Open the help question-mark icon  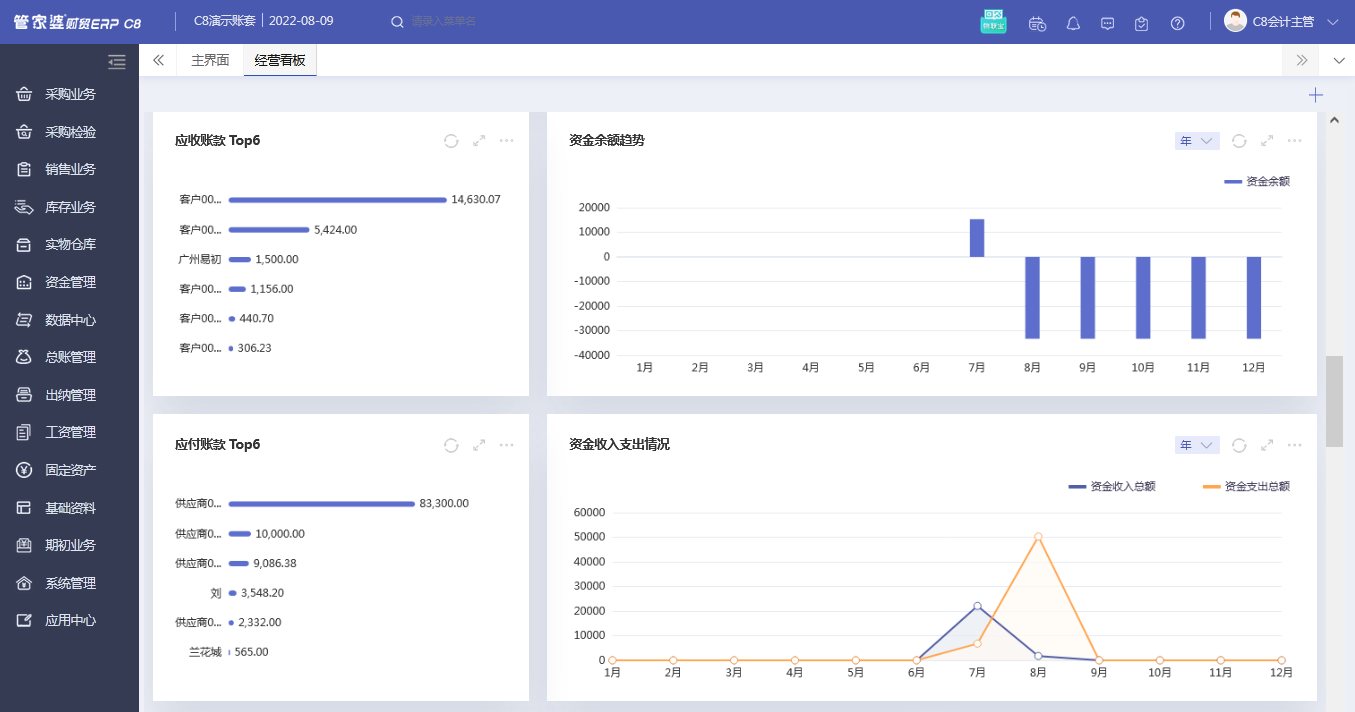tap(1177, 22)
